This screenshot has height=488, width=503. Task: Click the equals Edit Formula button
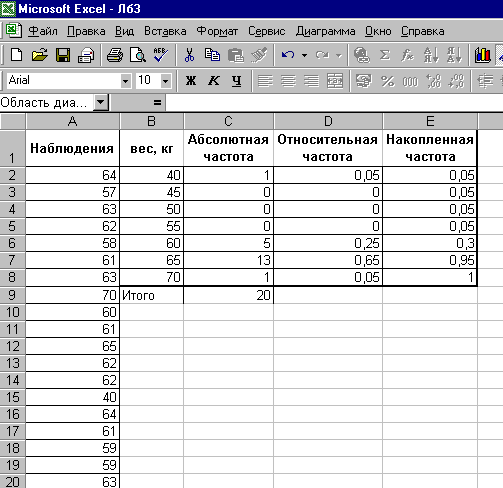157,102
